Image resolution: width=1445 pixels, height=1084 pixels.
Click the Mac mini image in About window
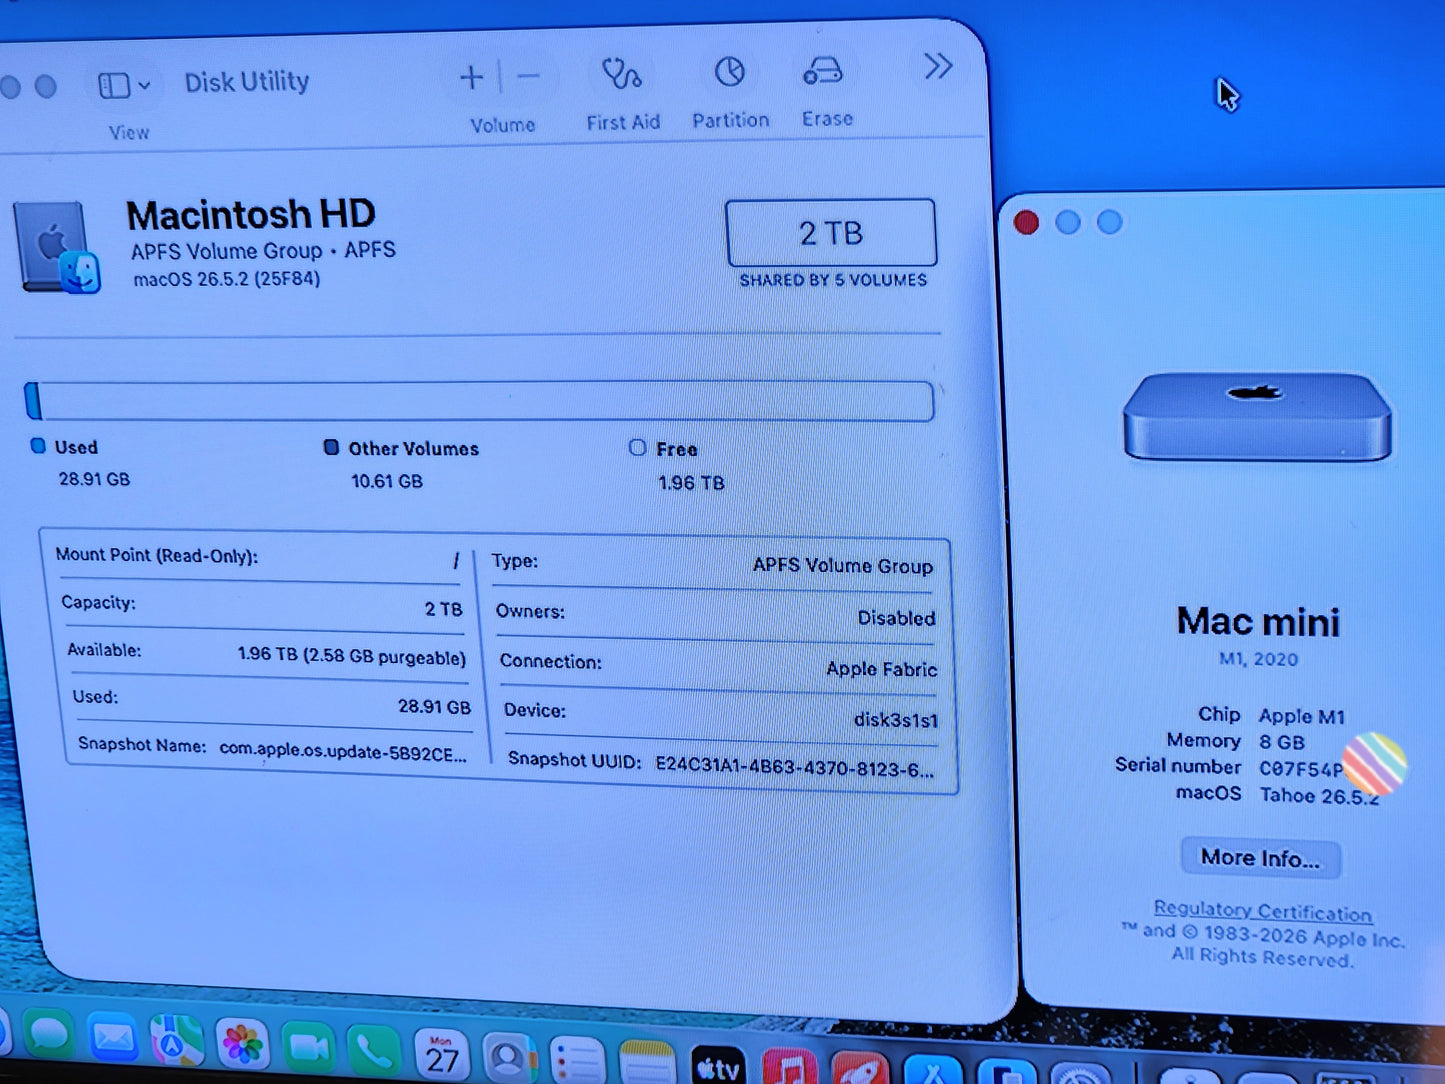(1257, 417)
